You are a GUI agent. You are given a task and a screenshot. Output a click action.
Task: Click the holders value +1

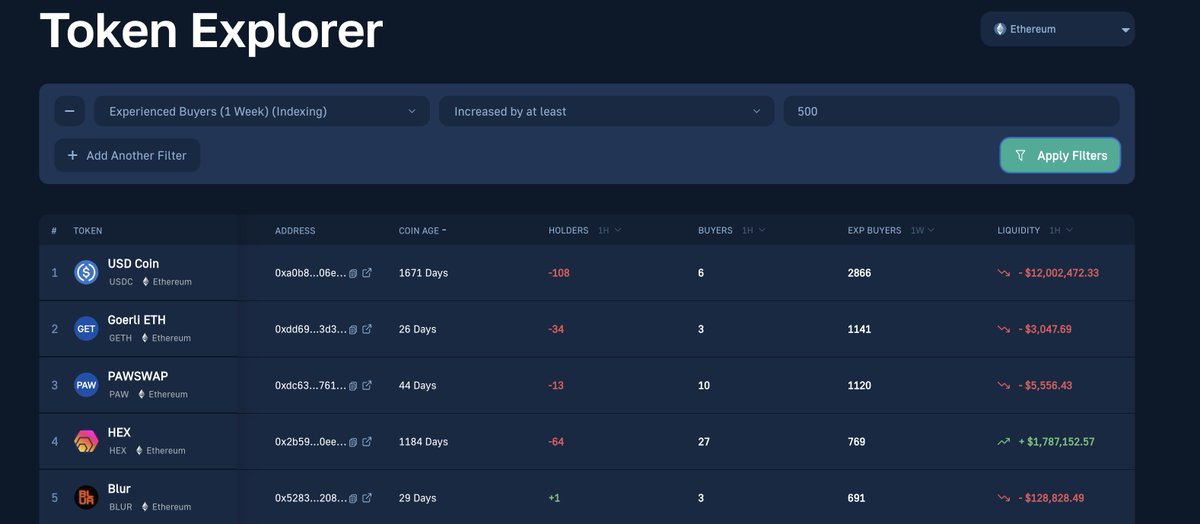click(554, 497)
